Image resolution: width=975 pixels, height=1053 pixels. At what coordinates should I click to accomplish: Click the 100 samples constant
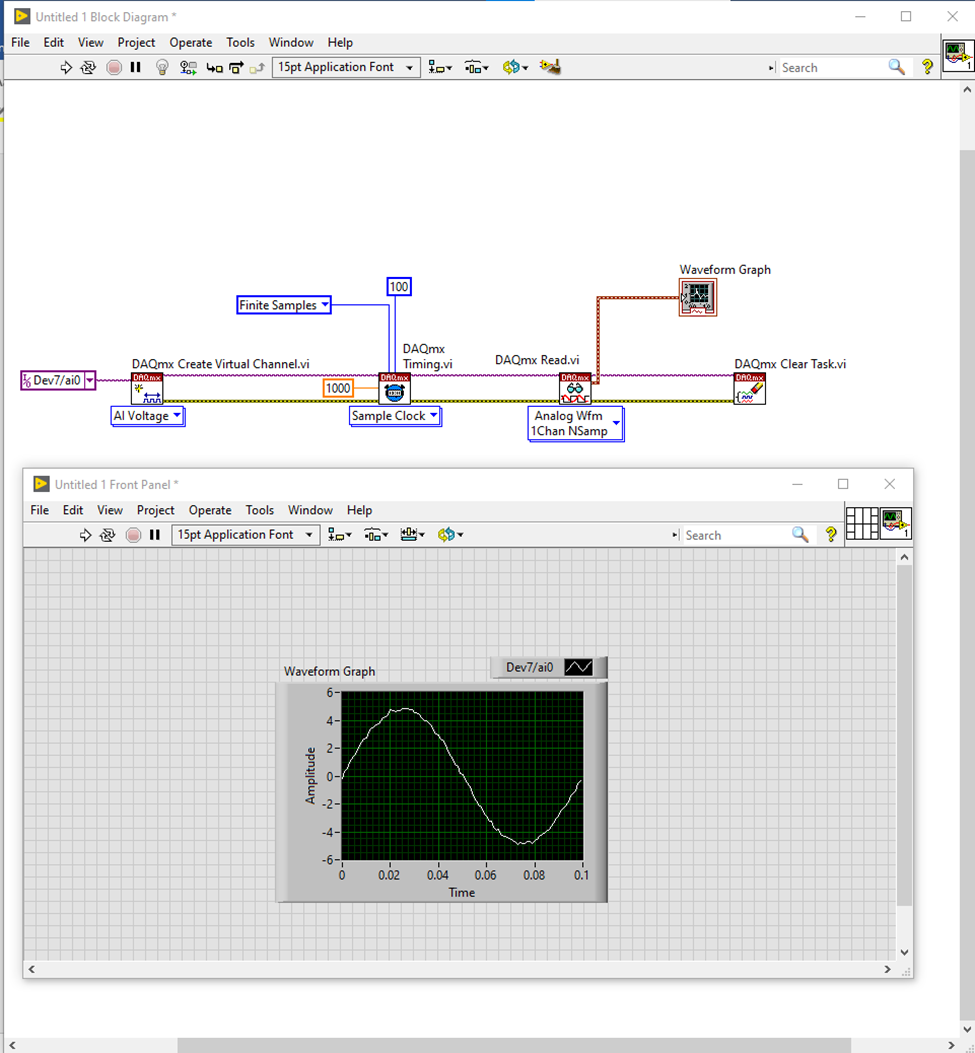(399, 287)
